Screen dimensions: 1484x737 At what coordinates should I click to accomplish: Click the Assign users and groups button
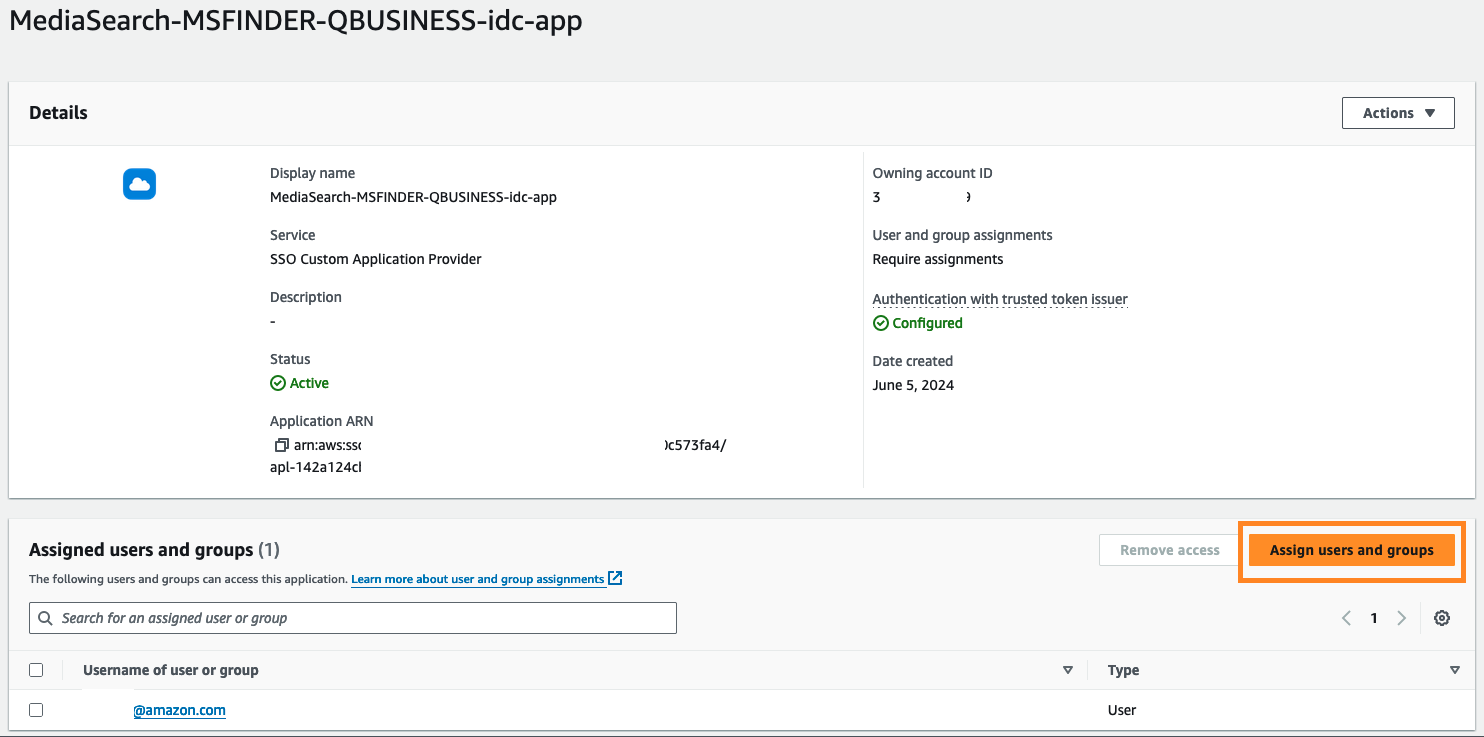[x=1352, y=550]
